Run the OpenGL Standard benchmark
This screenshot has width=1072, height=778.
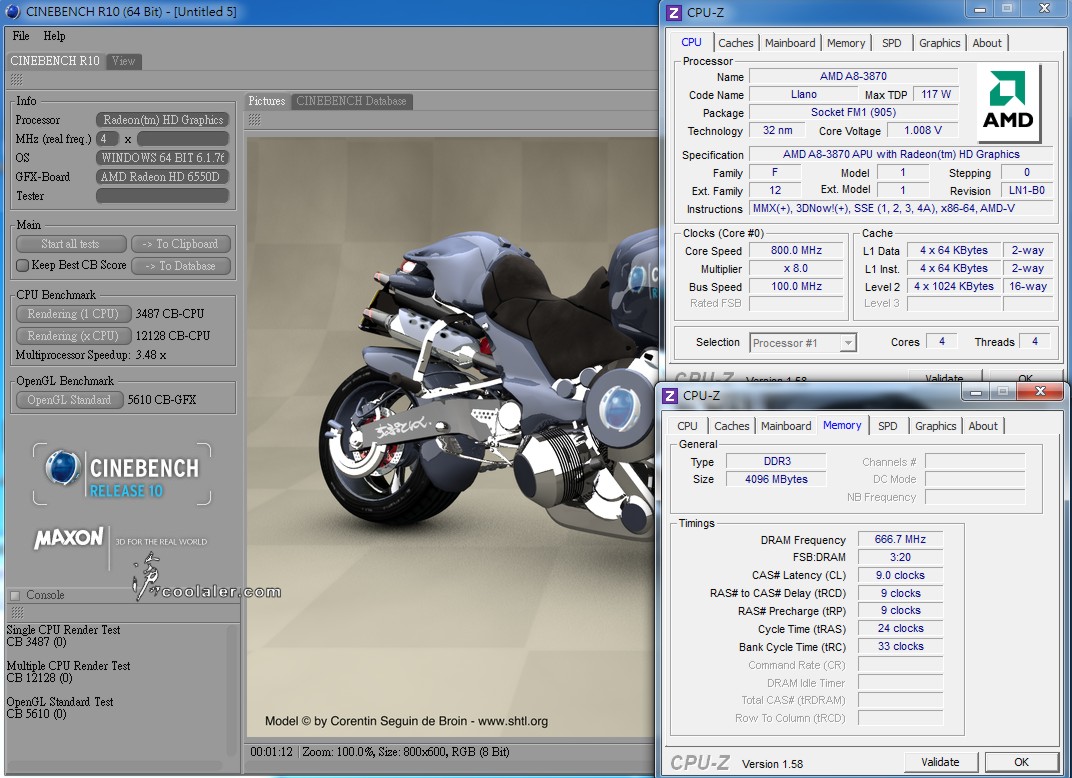pyautogui.click(x=69, y=400)
